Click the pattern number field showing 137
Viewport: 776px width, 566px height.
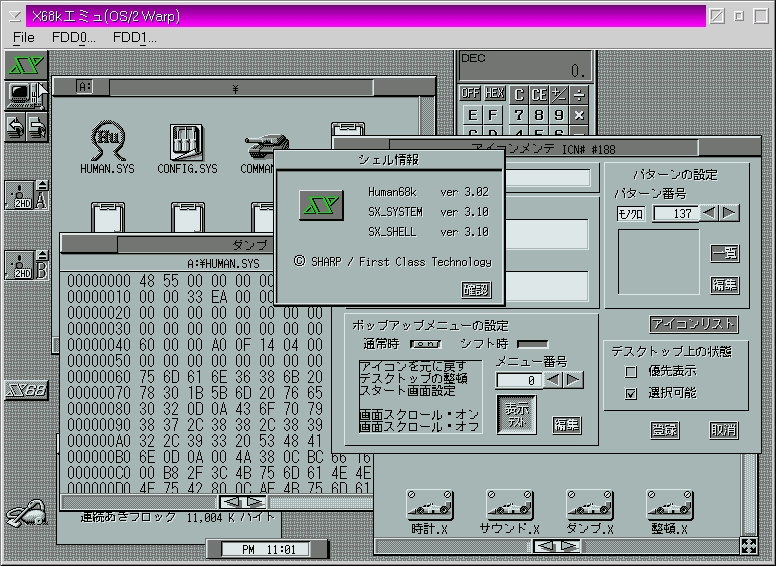675,213
